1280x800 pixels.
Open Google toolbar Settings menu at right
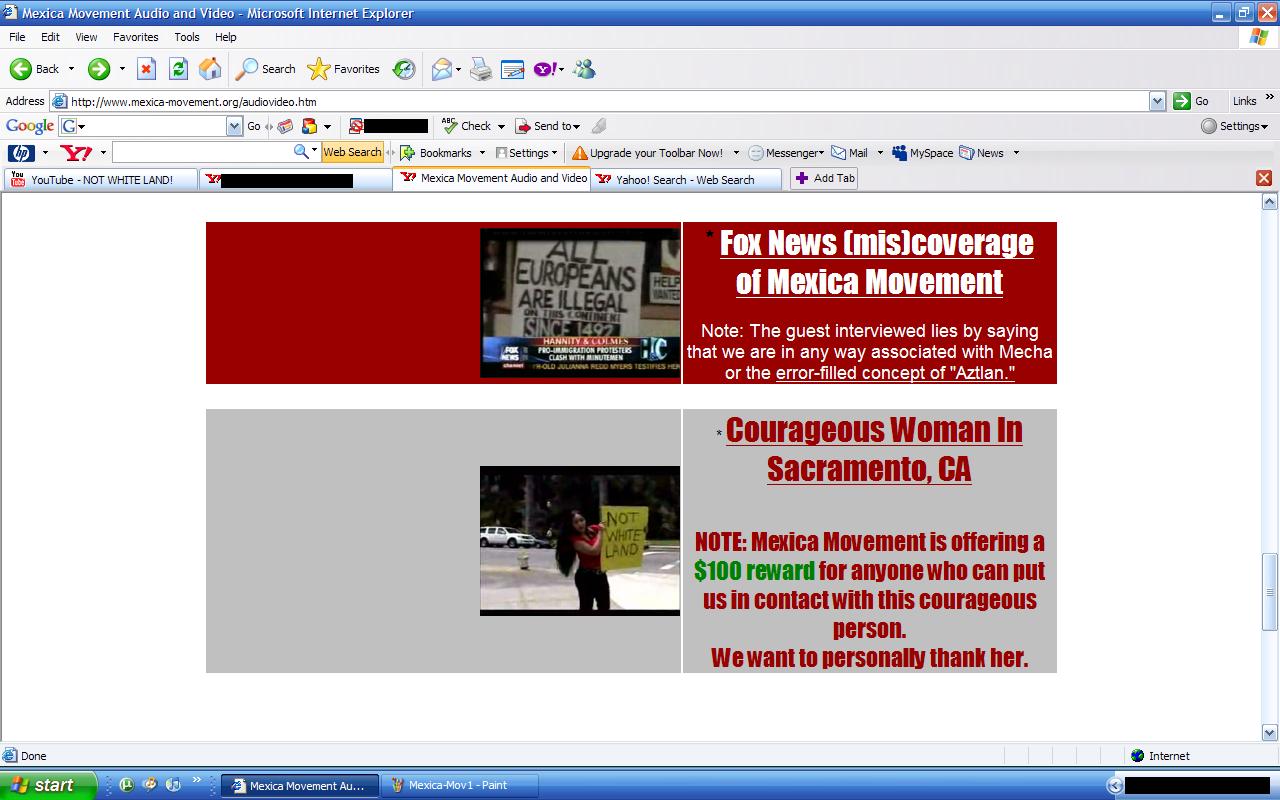coord(1235,126)
